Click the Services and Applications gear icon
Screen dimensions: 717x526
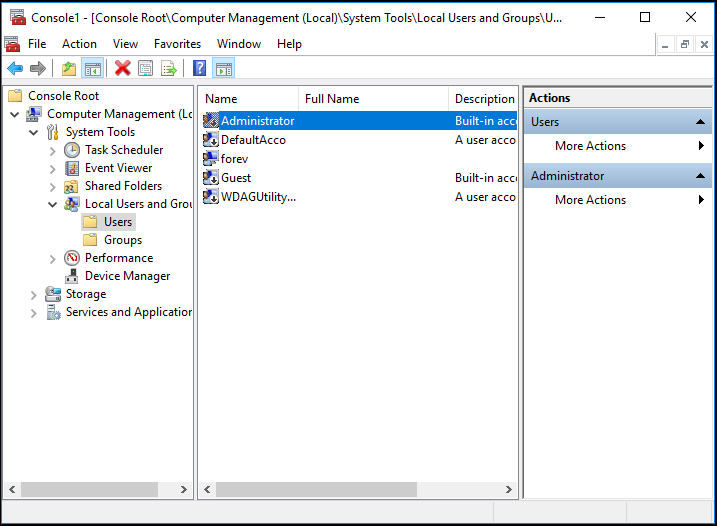pos(54,312)
